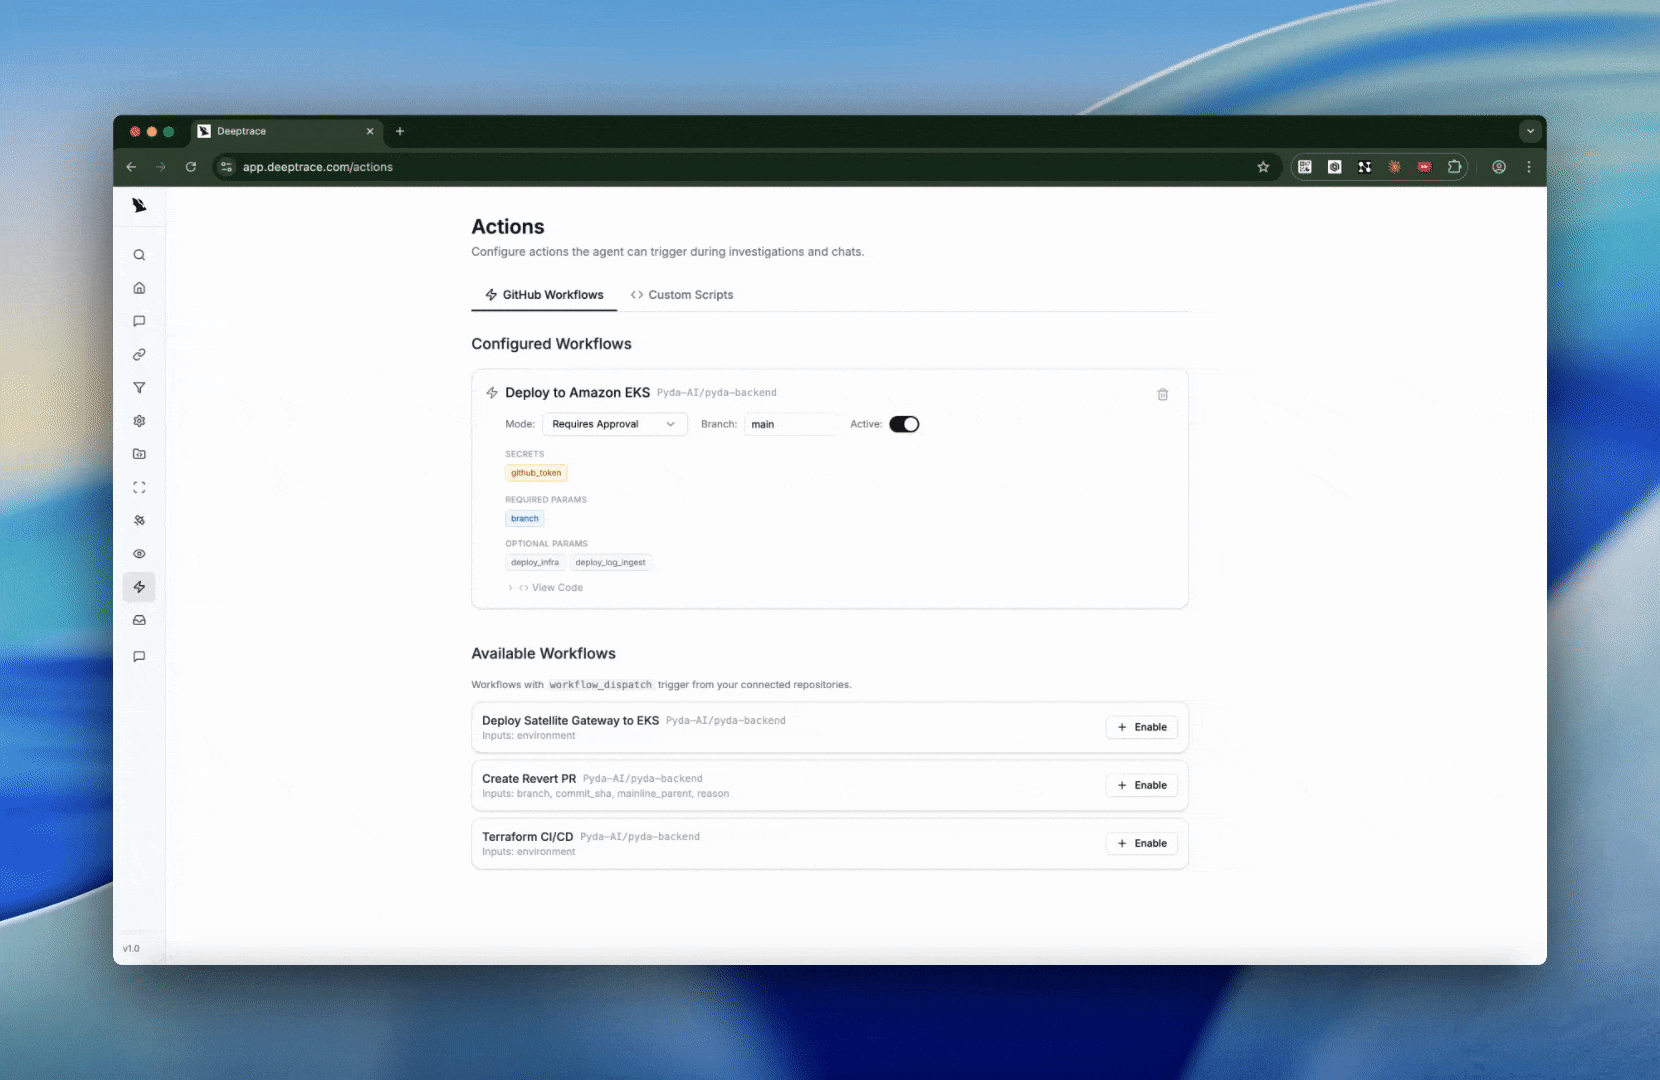
Task: Open the Mode dropdown showing Requires Approval
Action: [615, 424]
